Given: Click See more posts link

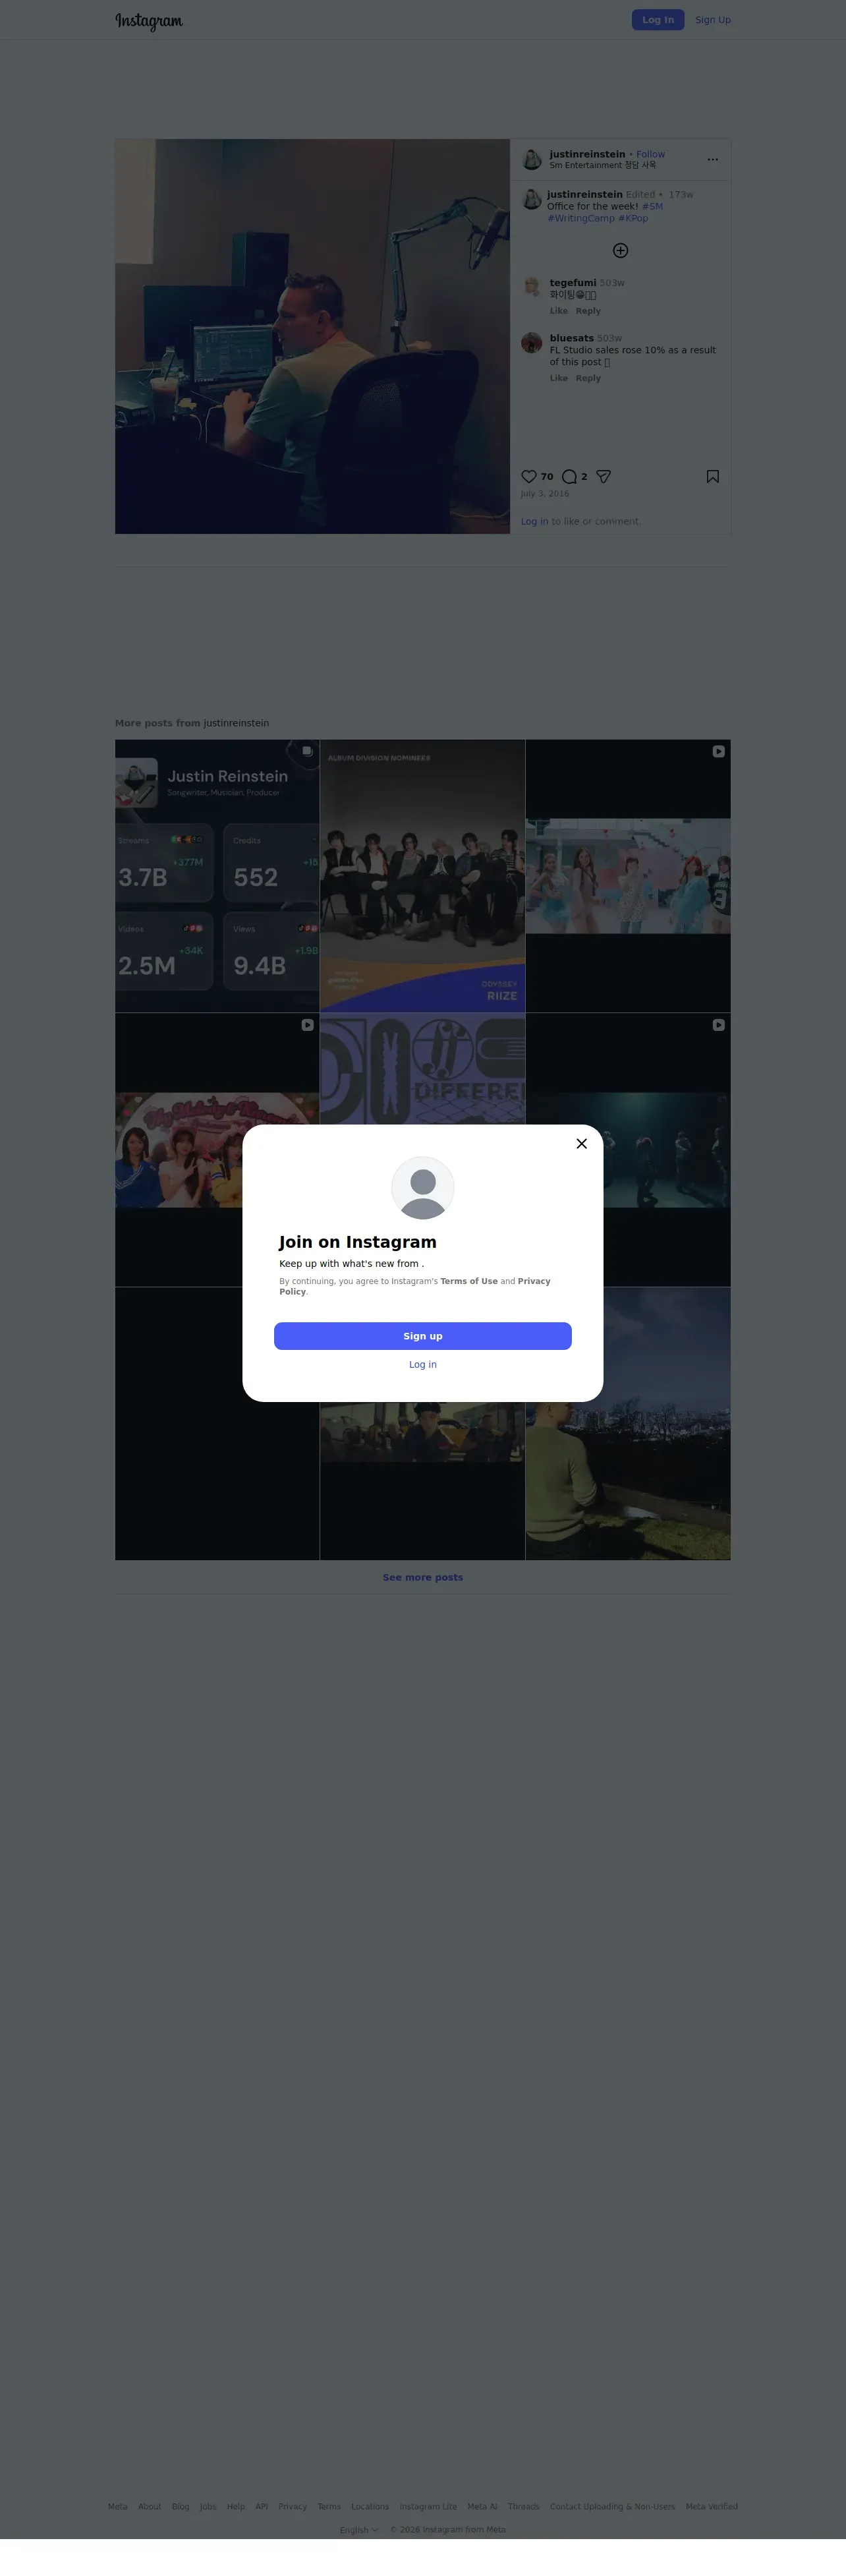Looking at the screenshot, I should click(423, 1577).
